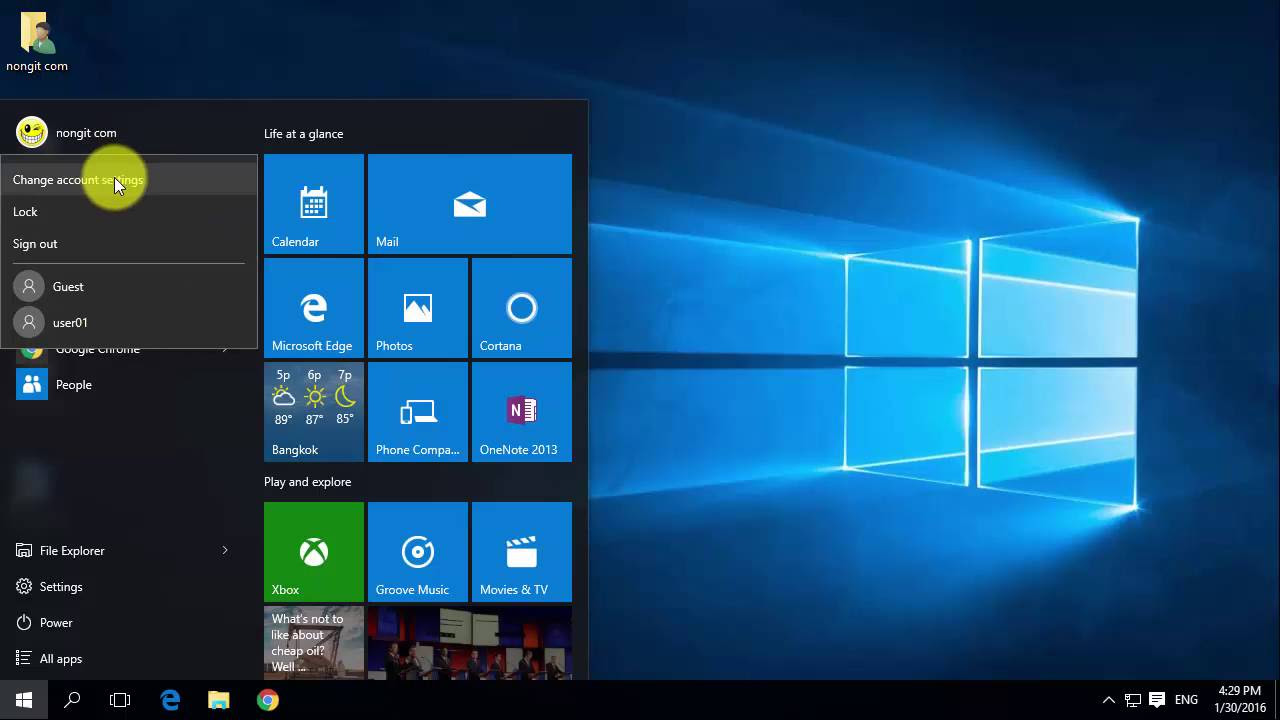Launch the OneNote 2013 tile
Image resolution: width=1280 pixels, height=720 pixels.
[522, 412]
